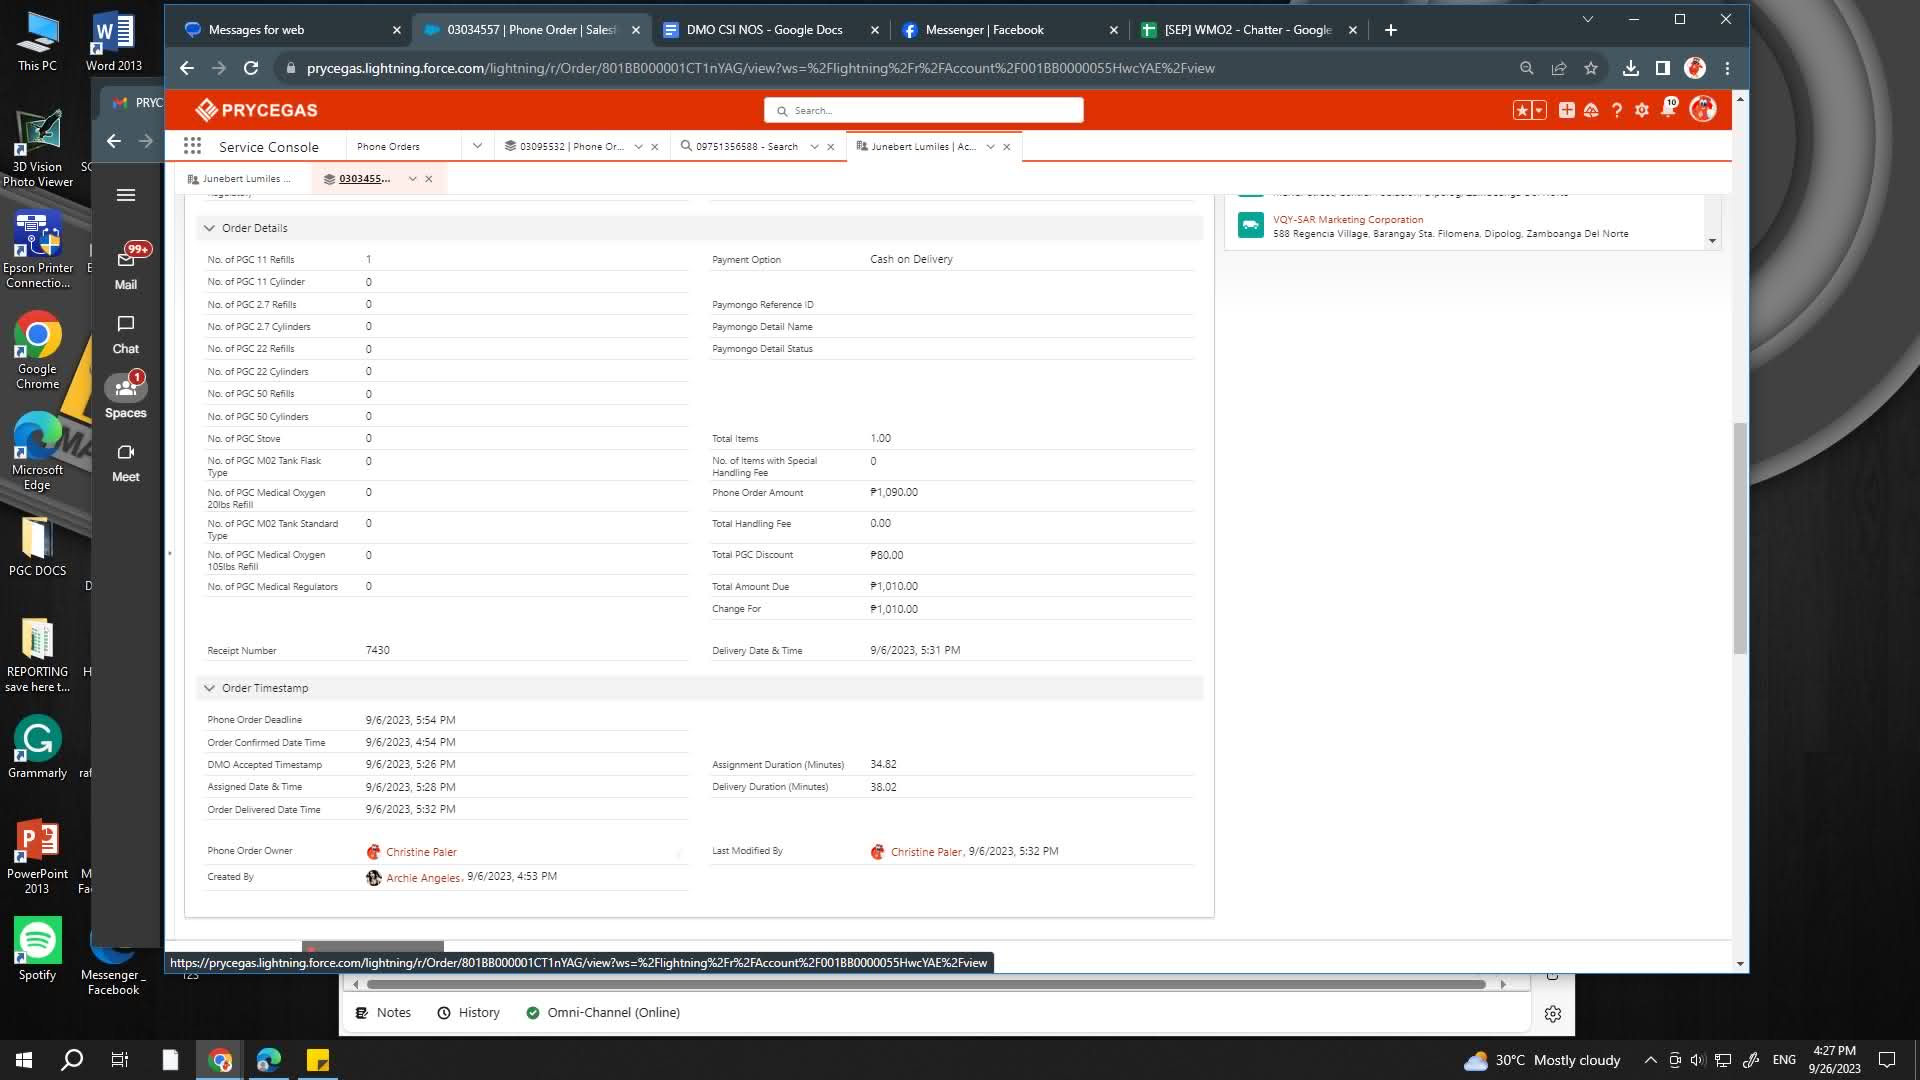The width and height of the screenshot is (1920, 1080).
Task: Open Sticky Notes from the taskbar
Action: click(x=318, y=1060)
